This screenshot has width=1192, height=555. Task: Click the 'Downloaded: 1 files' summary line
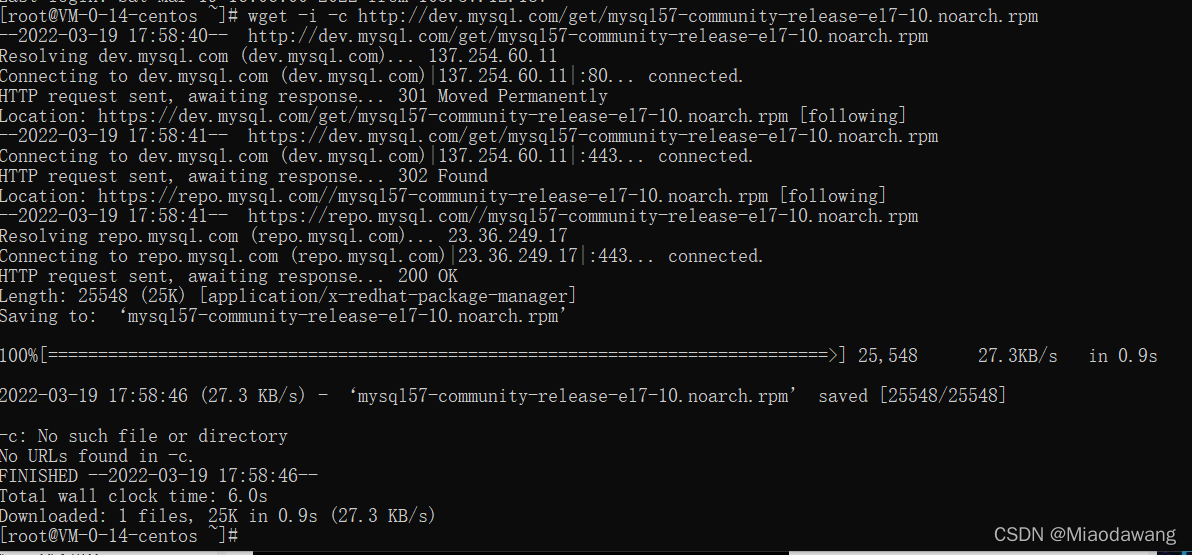pos(218,516)
